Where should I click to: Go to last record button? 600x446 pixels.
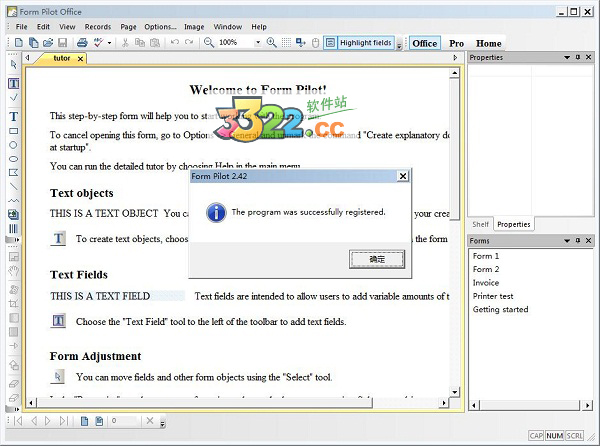coord(64,421)
